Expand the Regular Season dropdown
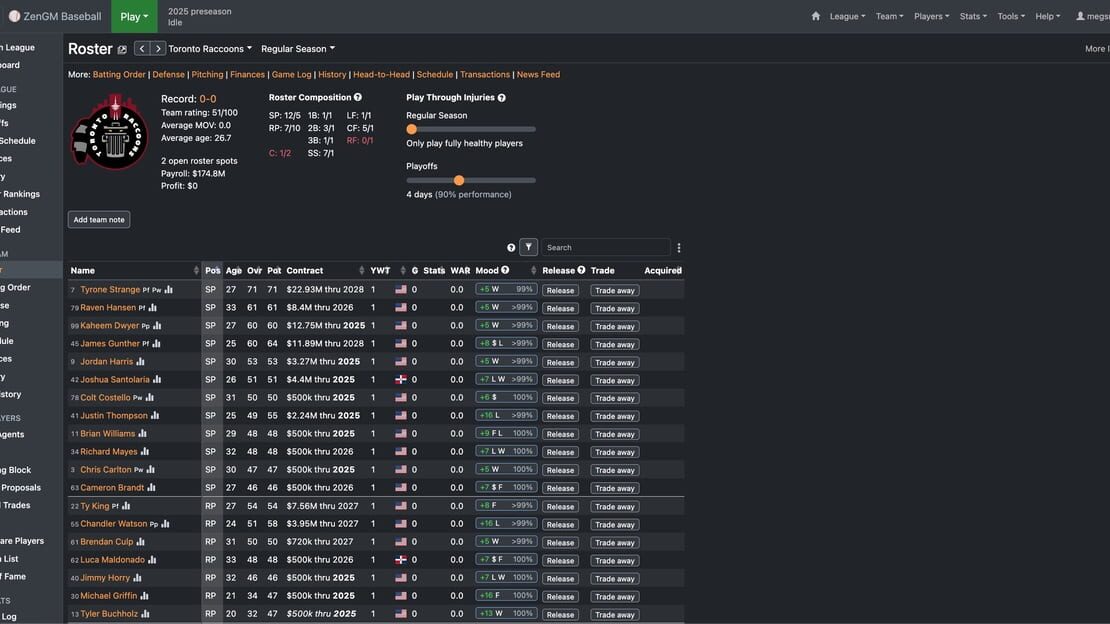The image size is (1110, 624). pos(297,49)
